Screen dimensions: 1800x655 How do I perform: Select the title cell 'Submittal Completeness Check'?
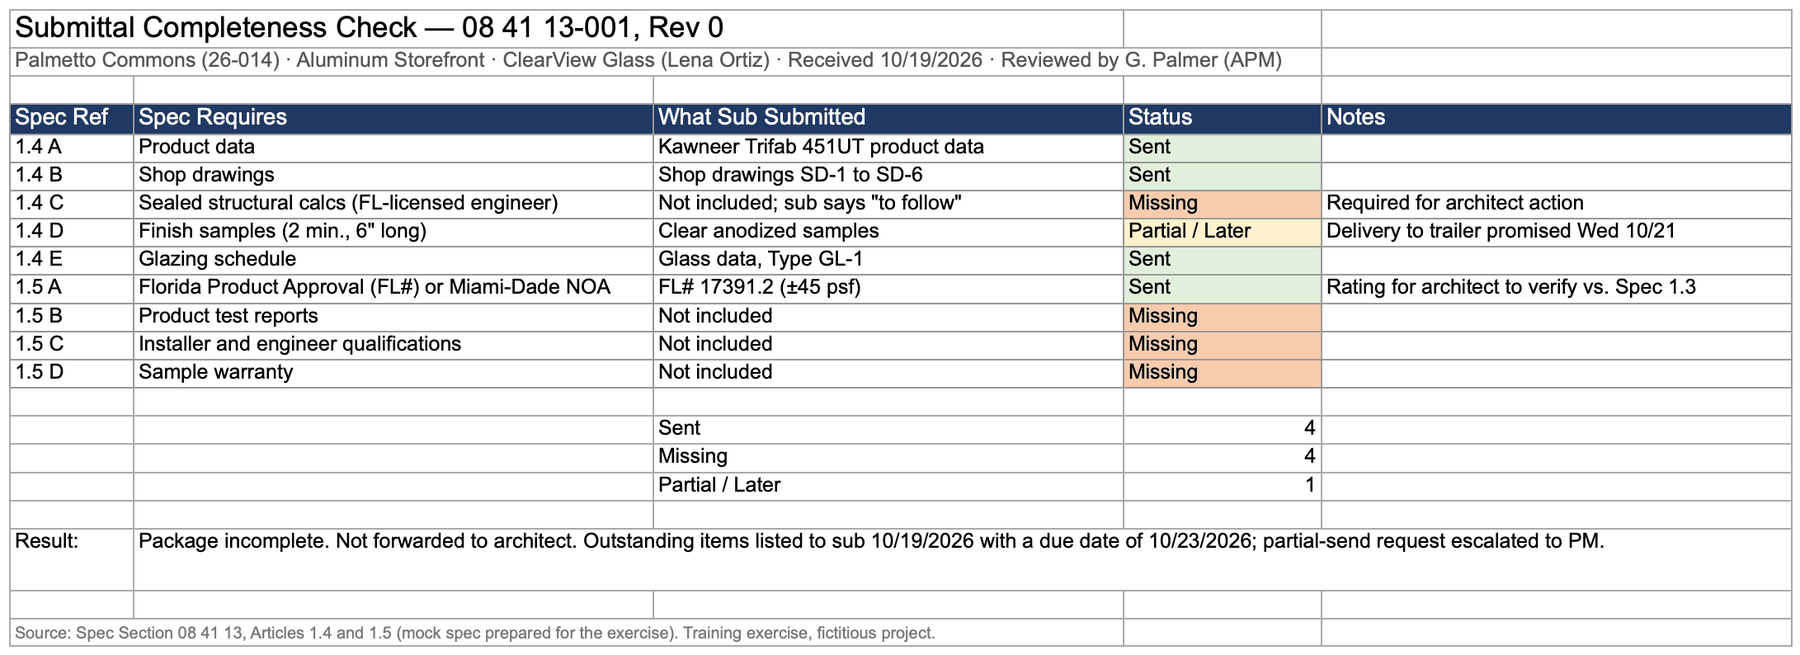coord(567,28)
